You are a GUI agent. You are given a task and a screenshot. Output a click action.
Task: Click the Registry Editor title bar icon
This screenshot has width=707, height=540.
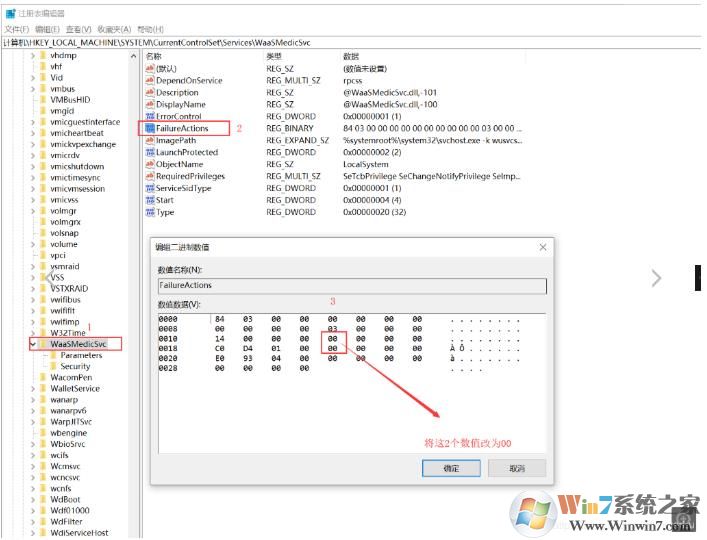point(9,12)
